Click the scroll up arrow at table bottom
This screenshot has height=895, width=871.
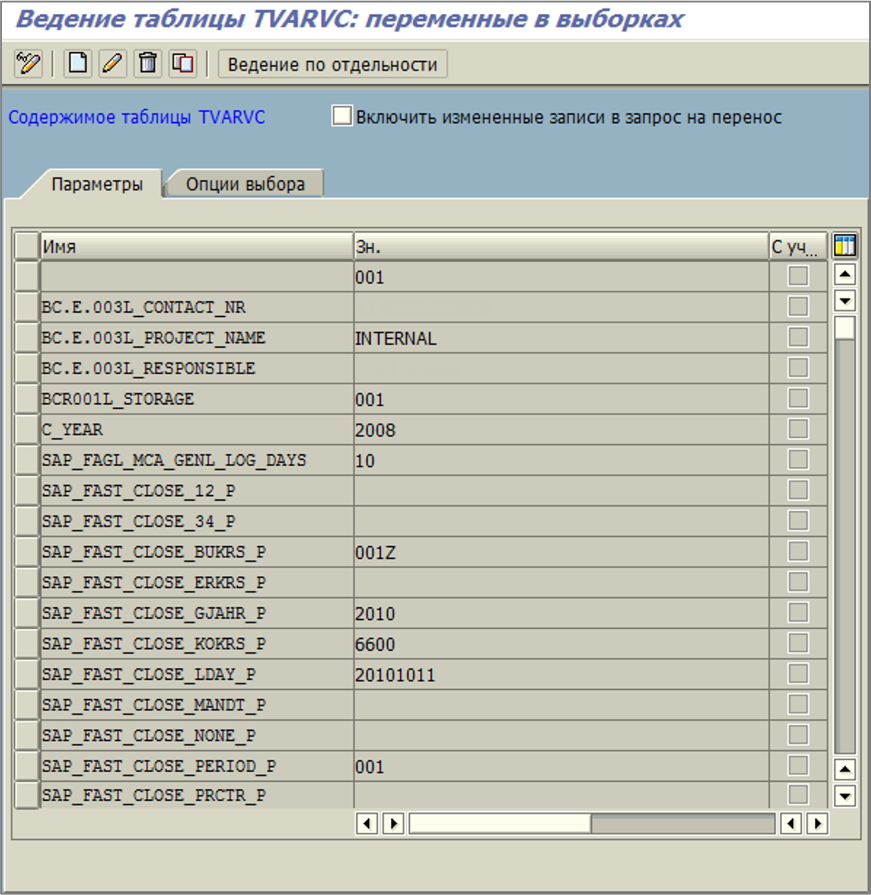tap(845, 769)
